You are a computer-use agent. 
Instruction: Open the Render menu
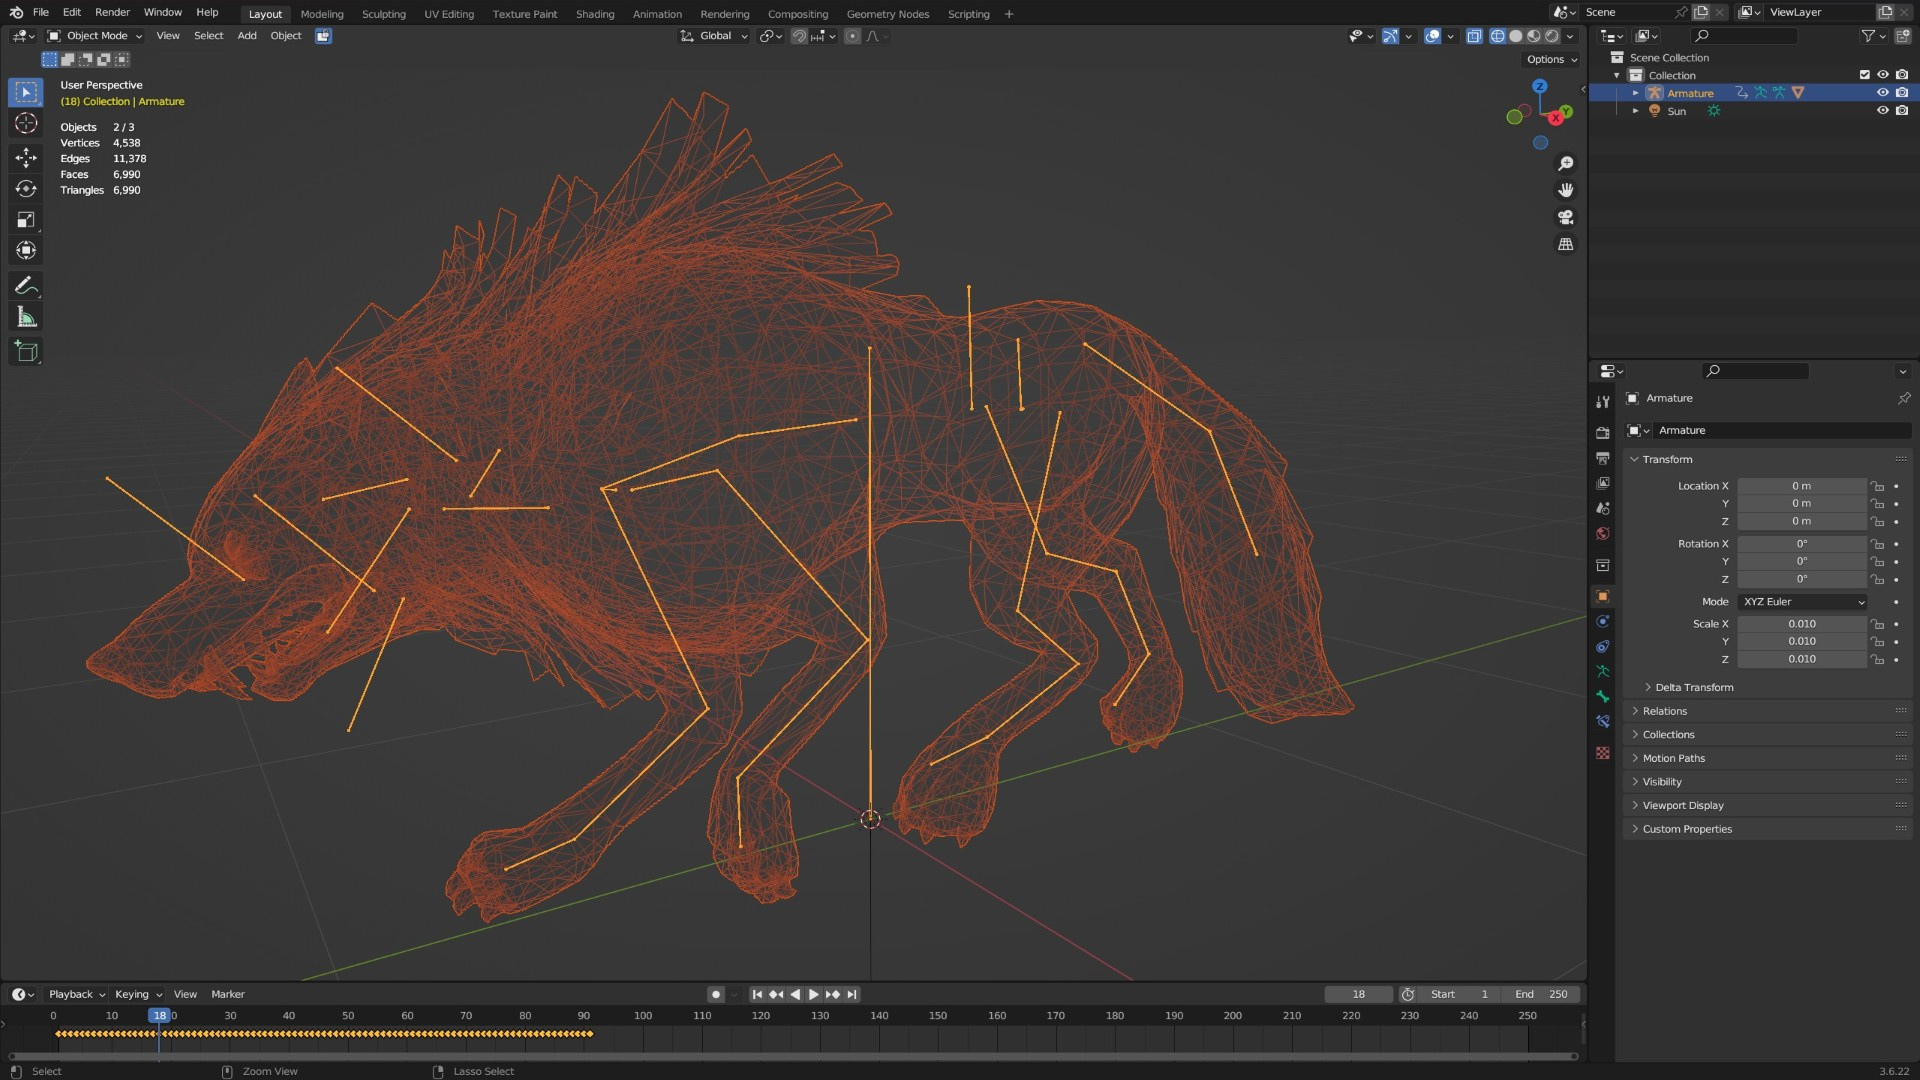coord(112,13)
